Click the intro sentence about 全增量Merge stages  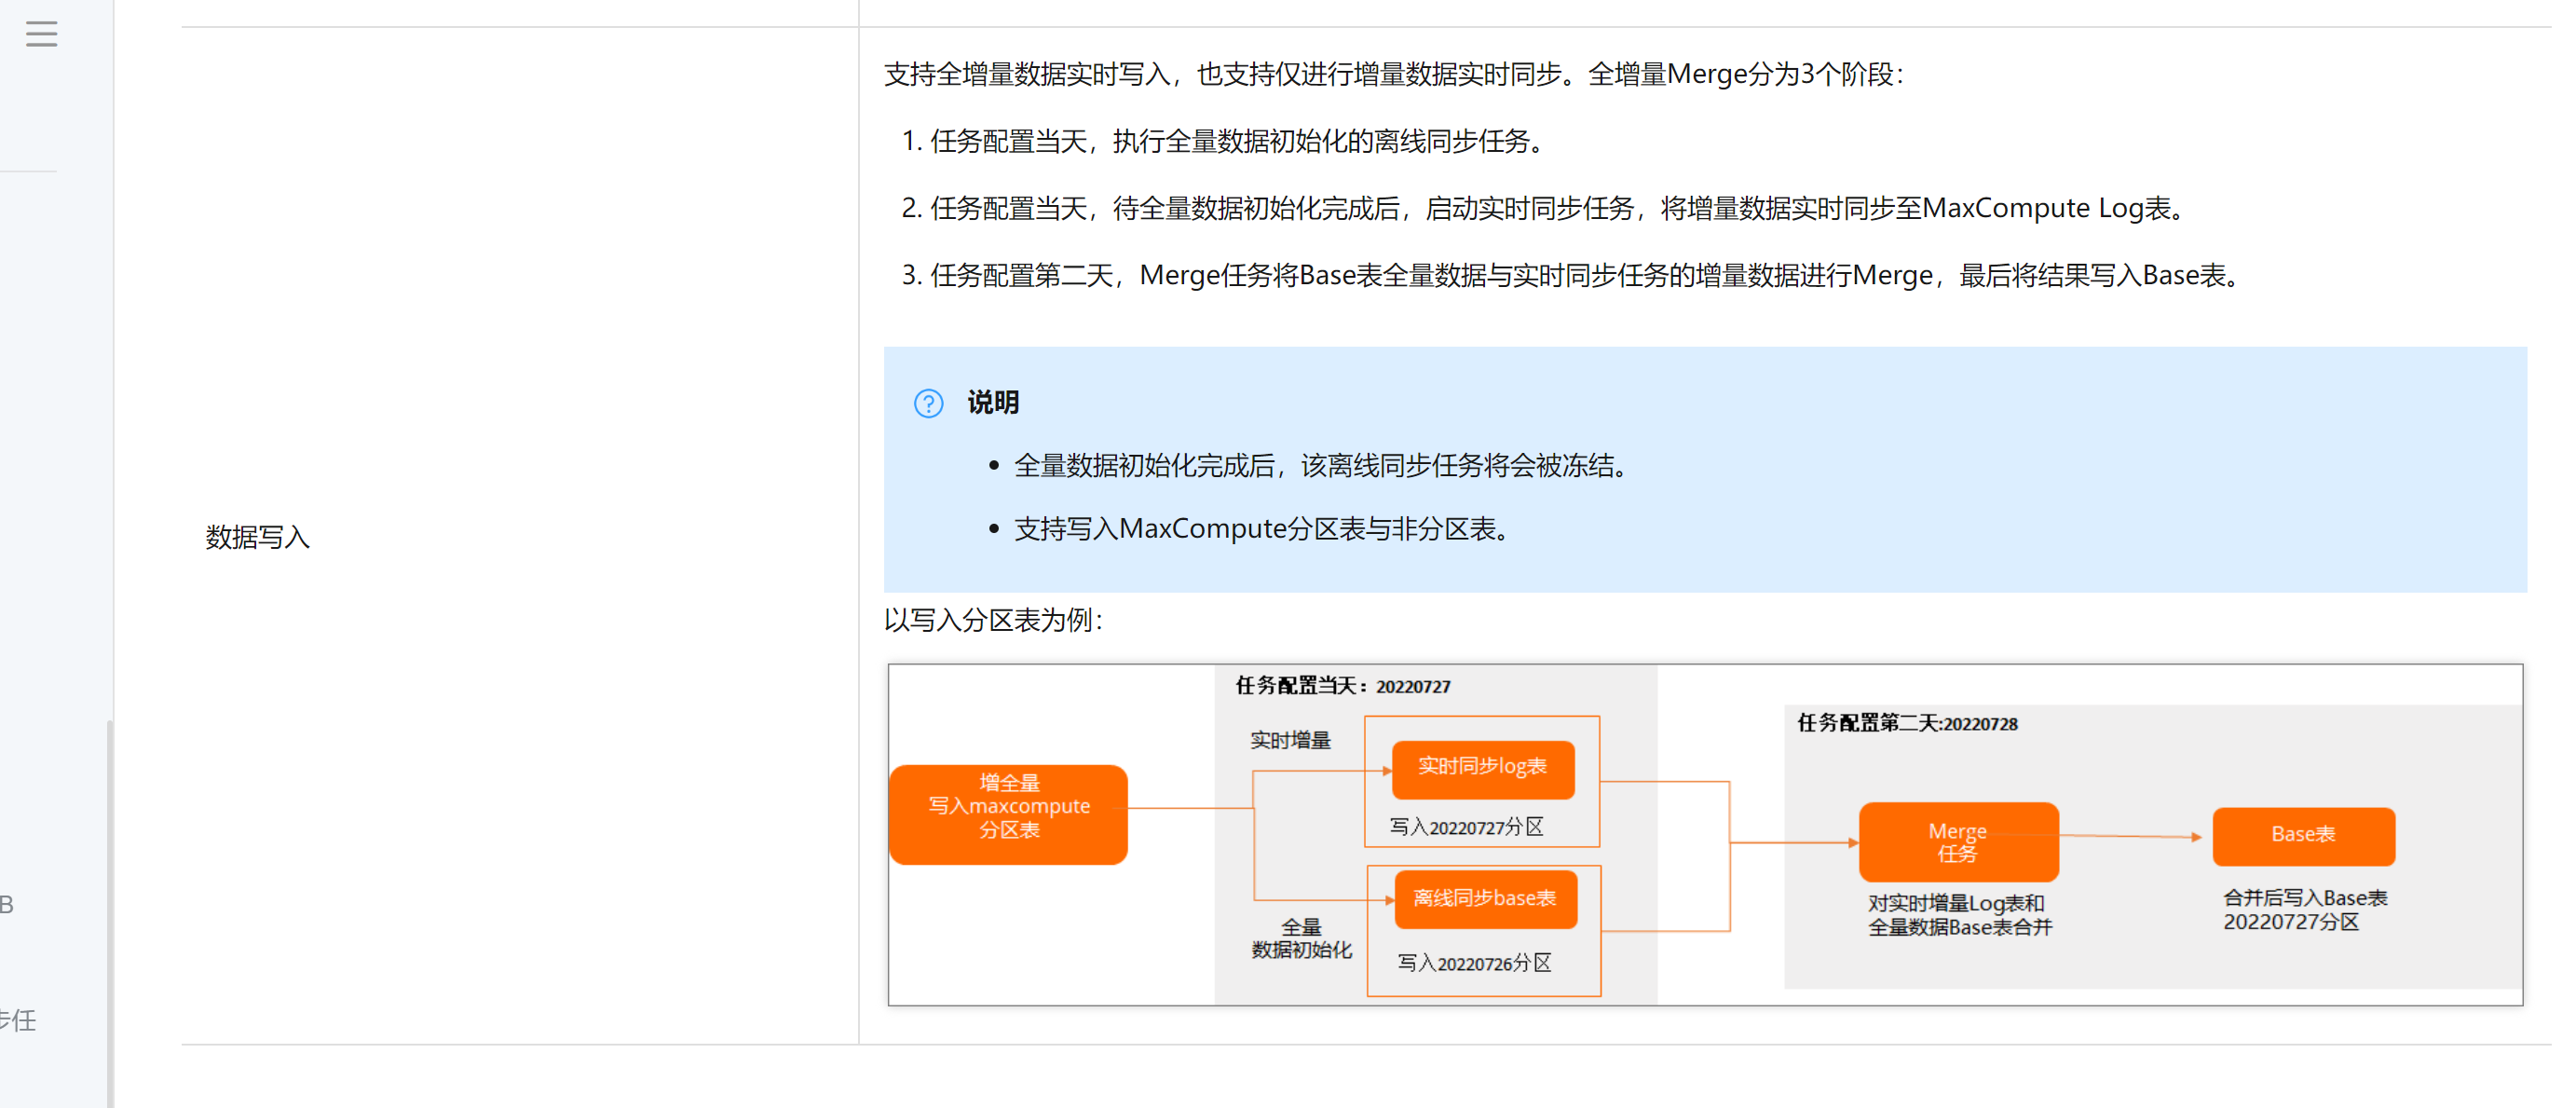1395,74
